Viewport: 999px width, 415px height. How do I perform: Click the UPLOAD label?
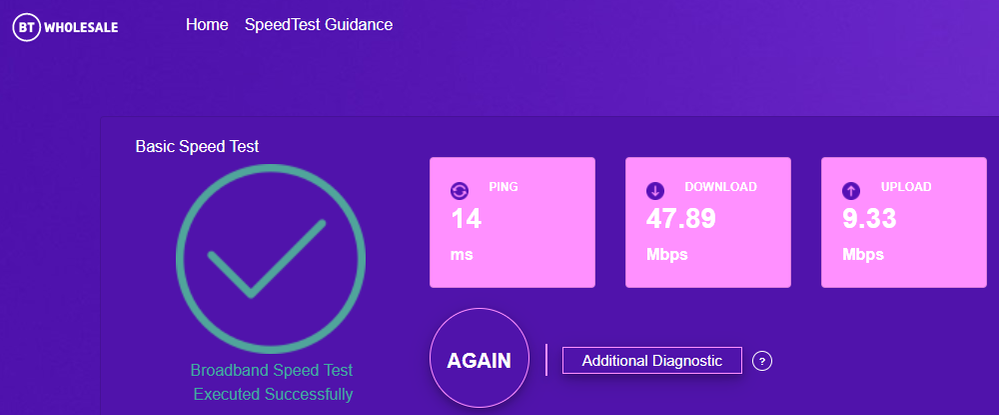(906, 187)
